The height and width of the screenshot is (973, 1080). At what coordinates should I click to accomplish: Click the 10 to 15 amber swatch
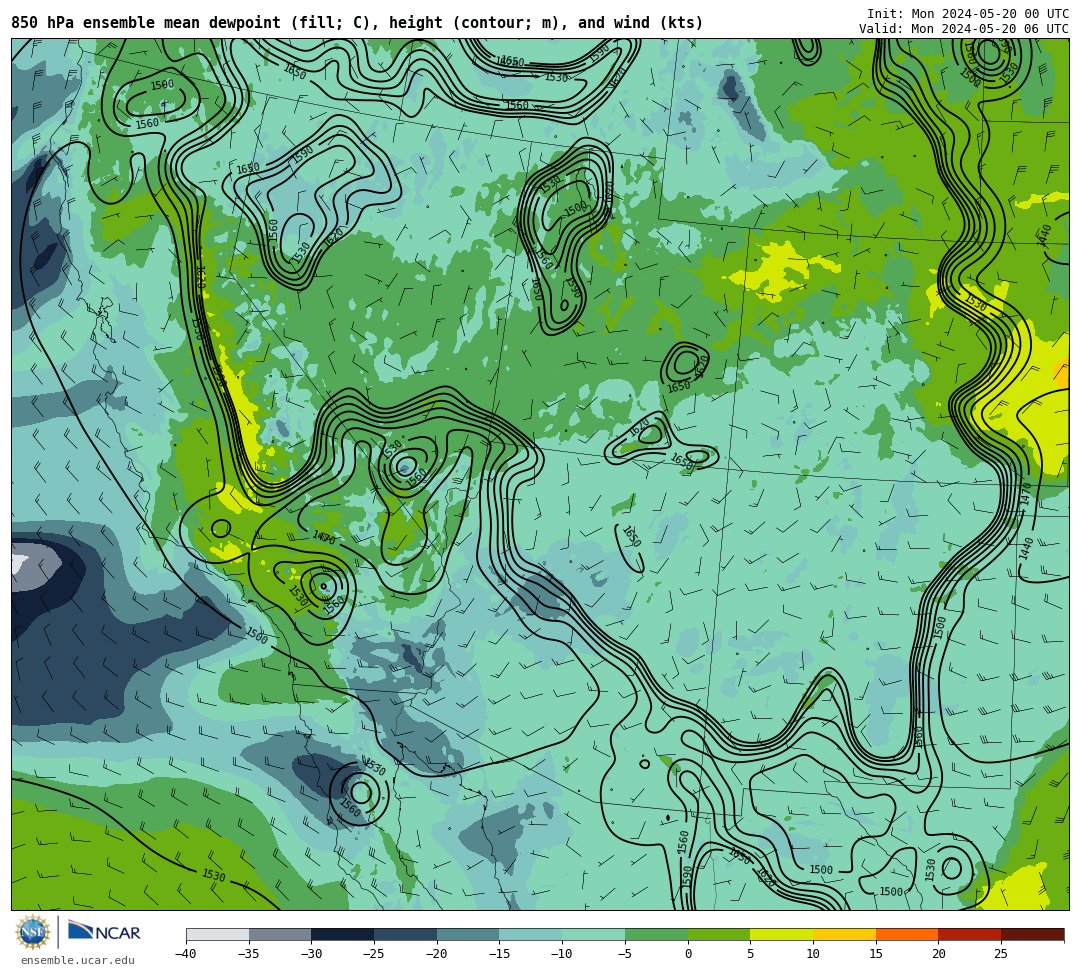(x=844, y=934)
